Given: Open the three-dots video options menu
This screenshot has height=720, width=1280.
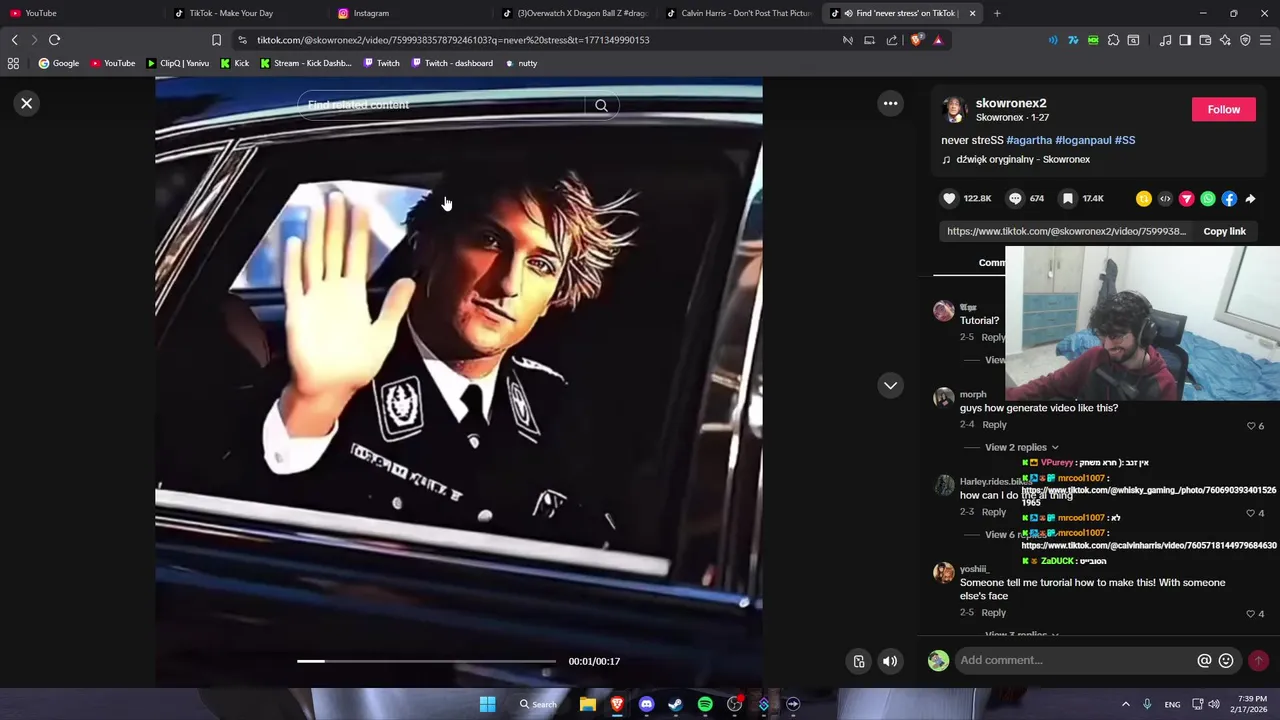Looking at the screenshot, I should pos(890,103).
